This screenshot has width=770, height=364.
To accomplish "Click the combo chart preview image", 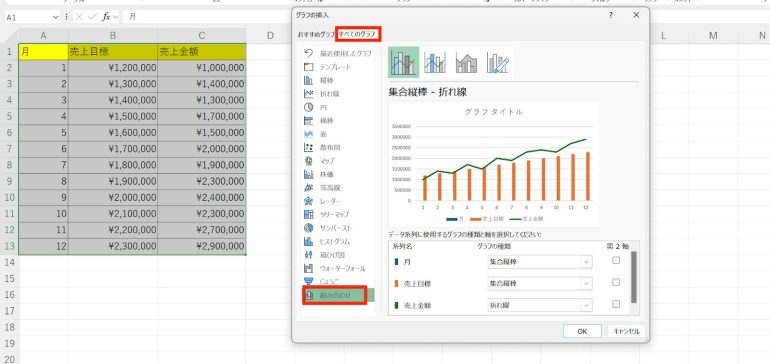I will pos(494,164).
